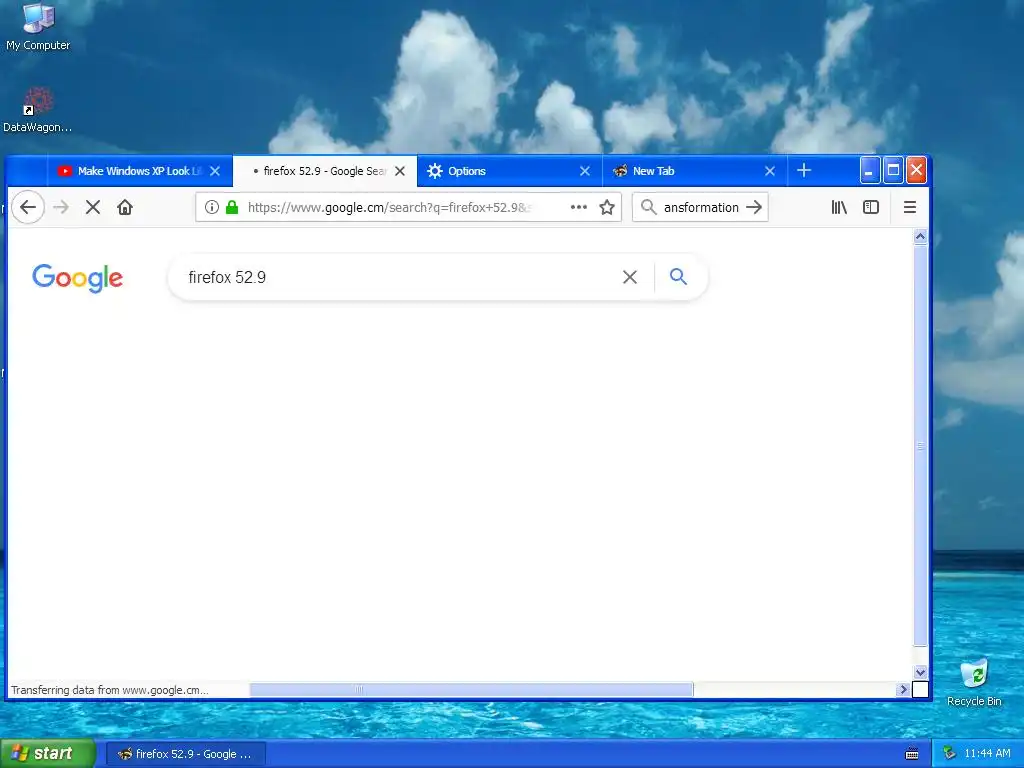Screen dimensions: 1024x768
Task: Open the page actions three-dot menu
Action: [579, 207]
